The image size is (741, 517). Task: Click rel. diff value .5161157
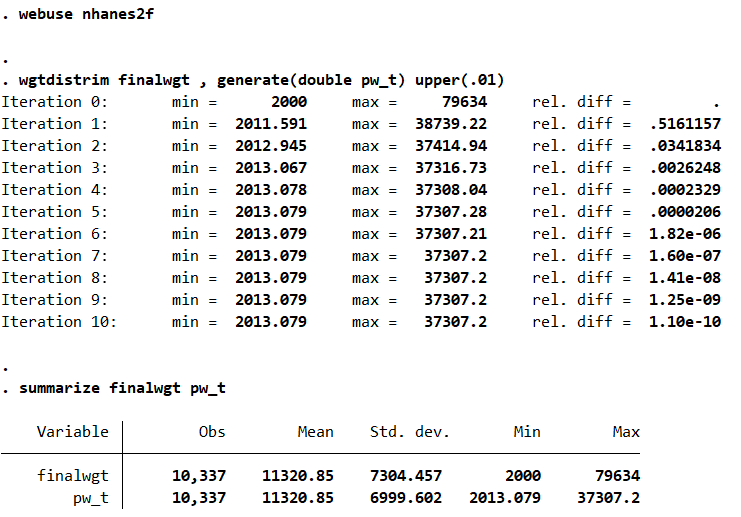(685, 124)
